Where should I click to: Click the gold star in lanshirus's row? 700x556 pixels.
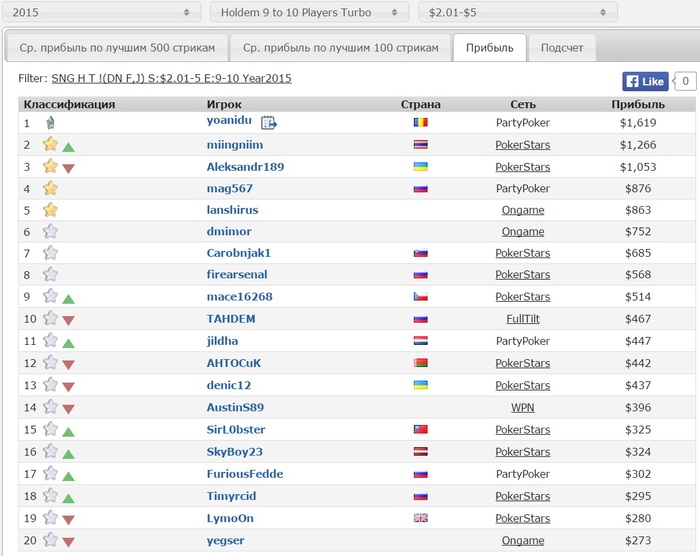pos(50,210)
